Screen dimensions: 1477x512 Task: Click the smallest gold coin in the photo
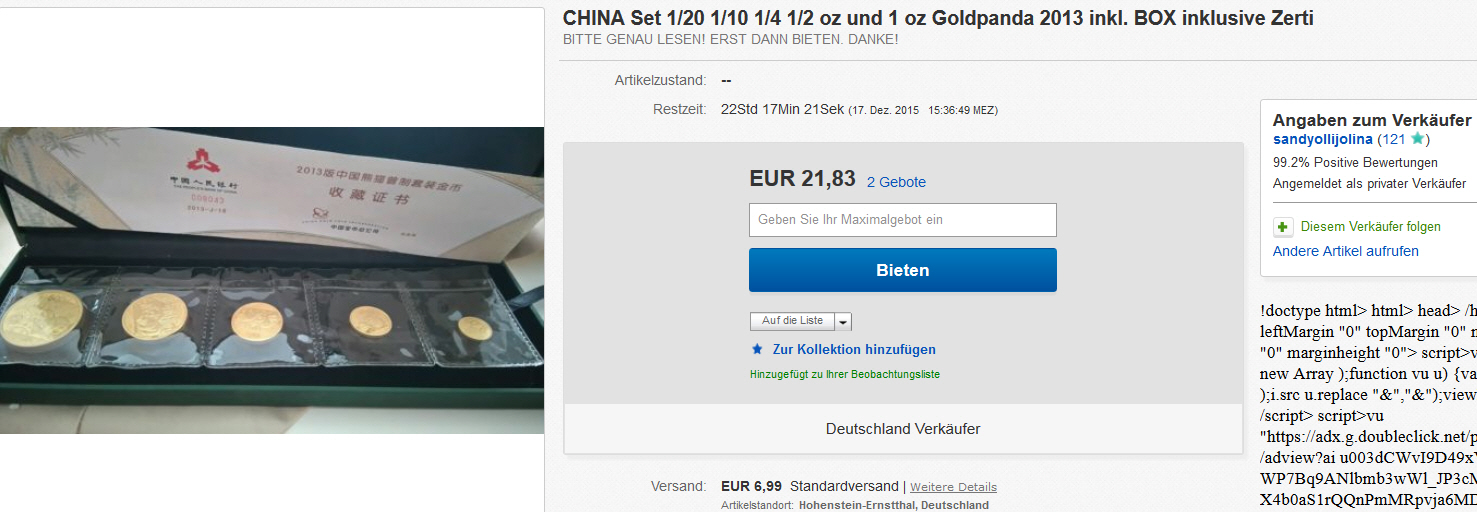[x=475, y=328]
